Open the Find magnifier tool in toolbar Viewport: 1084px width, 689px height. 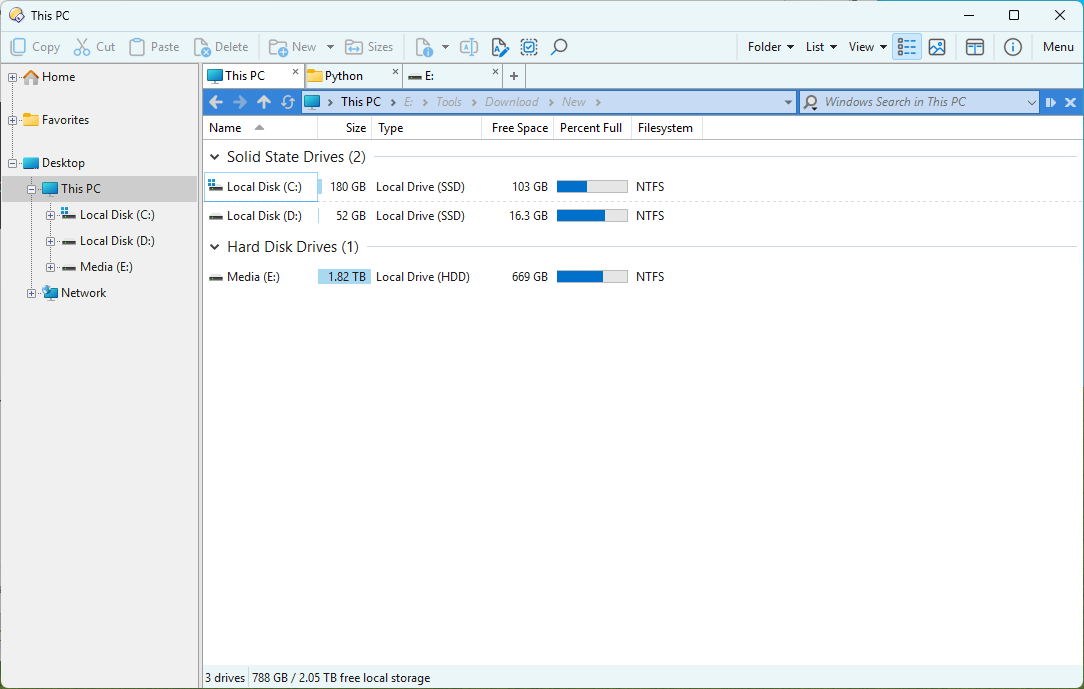(559, 47)
